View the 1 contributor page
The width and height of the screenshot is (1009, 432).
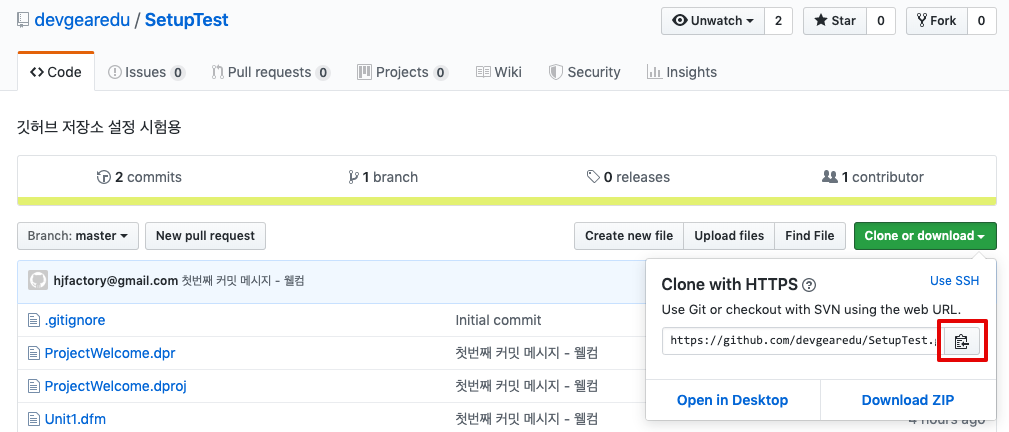tap(873, 177)
